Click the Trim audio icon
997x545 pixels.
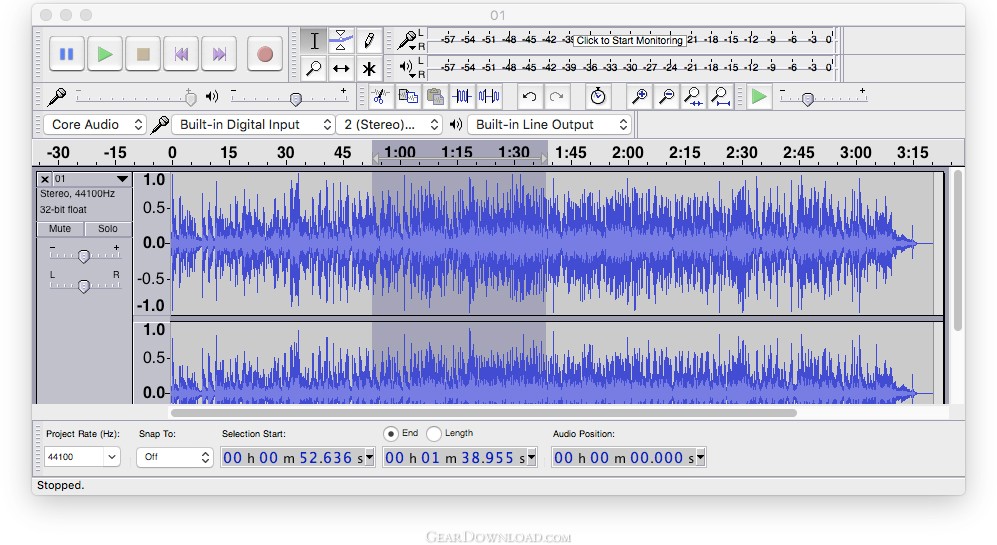pyautogui.click(x=462, y=97)
